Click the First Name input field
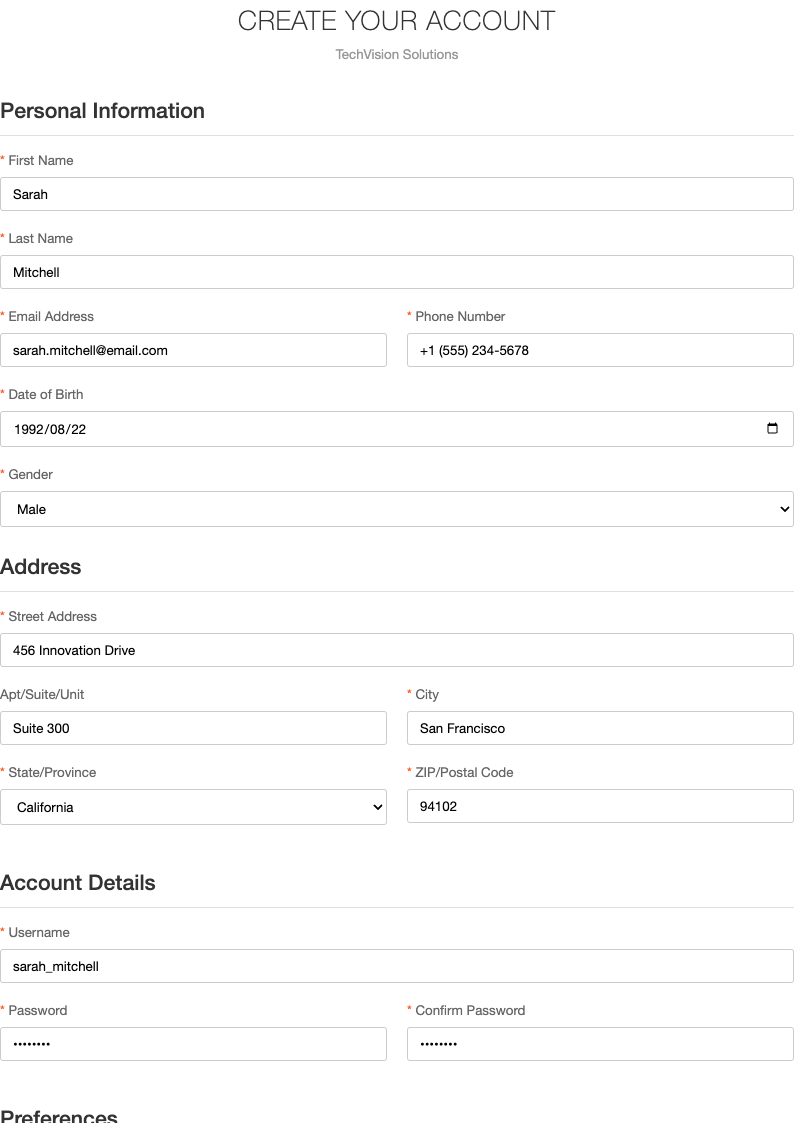Viewport: 794px width, 1123px height. coord(397,193)
